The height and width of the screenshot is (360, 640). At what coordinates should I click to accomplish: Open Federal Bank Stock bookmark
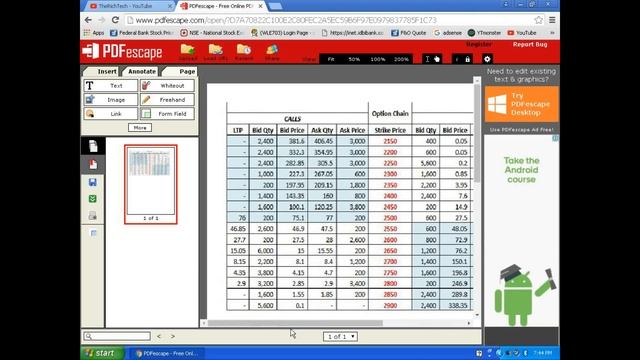(142, 33)
